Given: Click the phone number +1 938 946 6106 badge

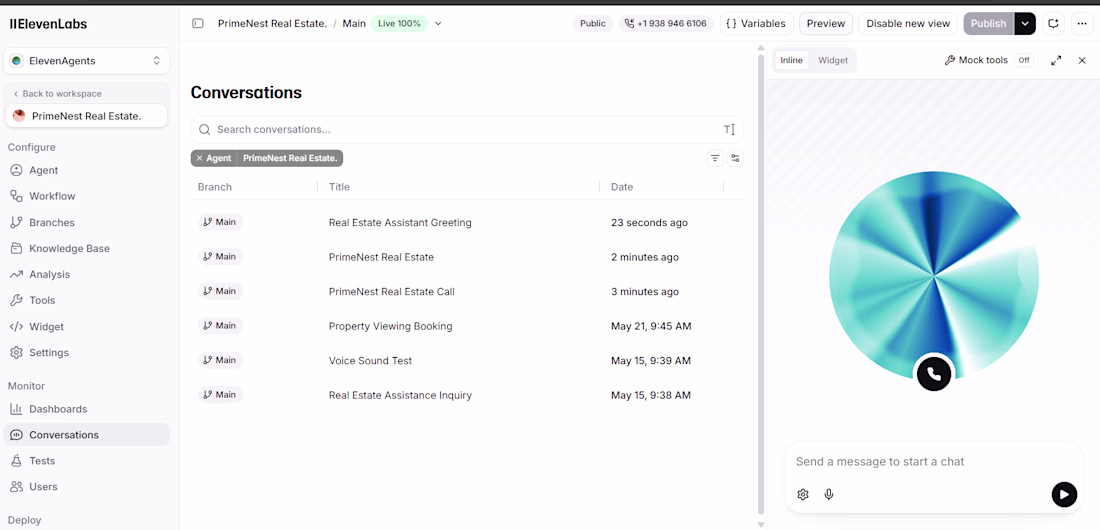Looking at the screenshot, I should [x=666, y=23].
